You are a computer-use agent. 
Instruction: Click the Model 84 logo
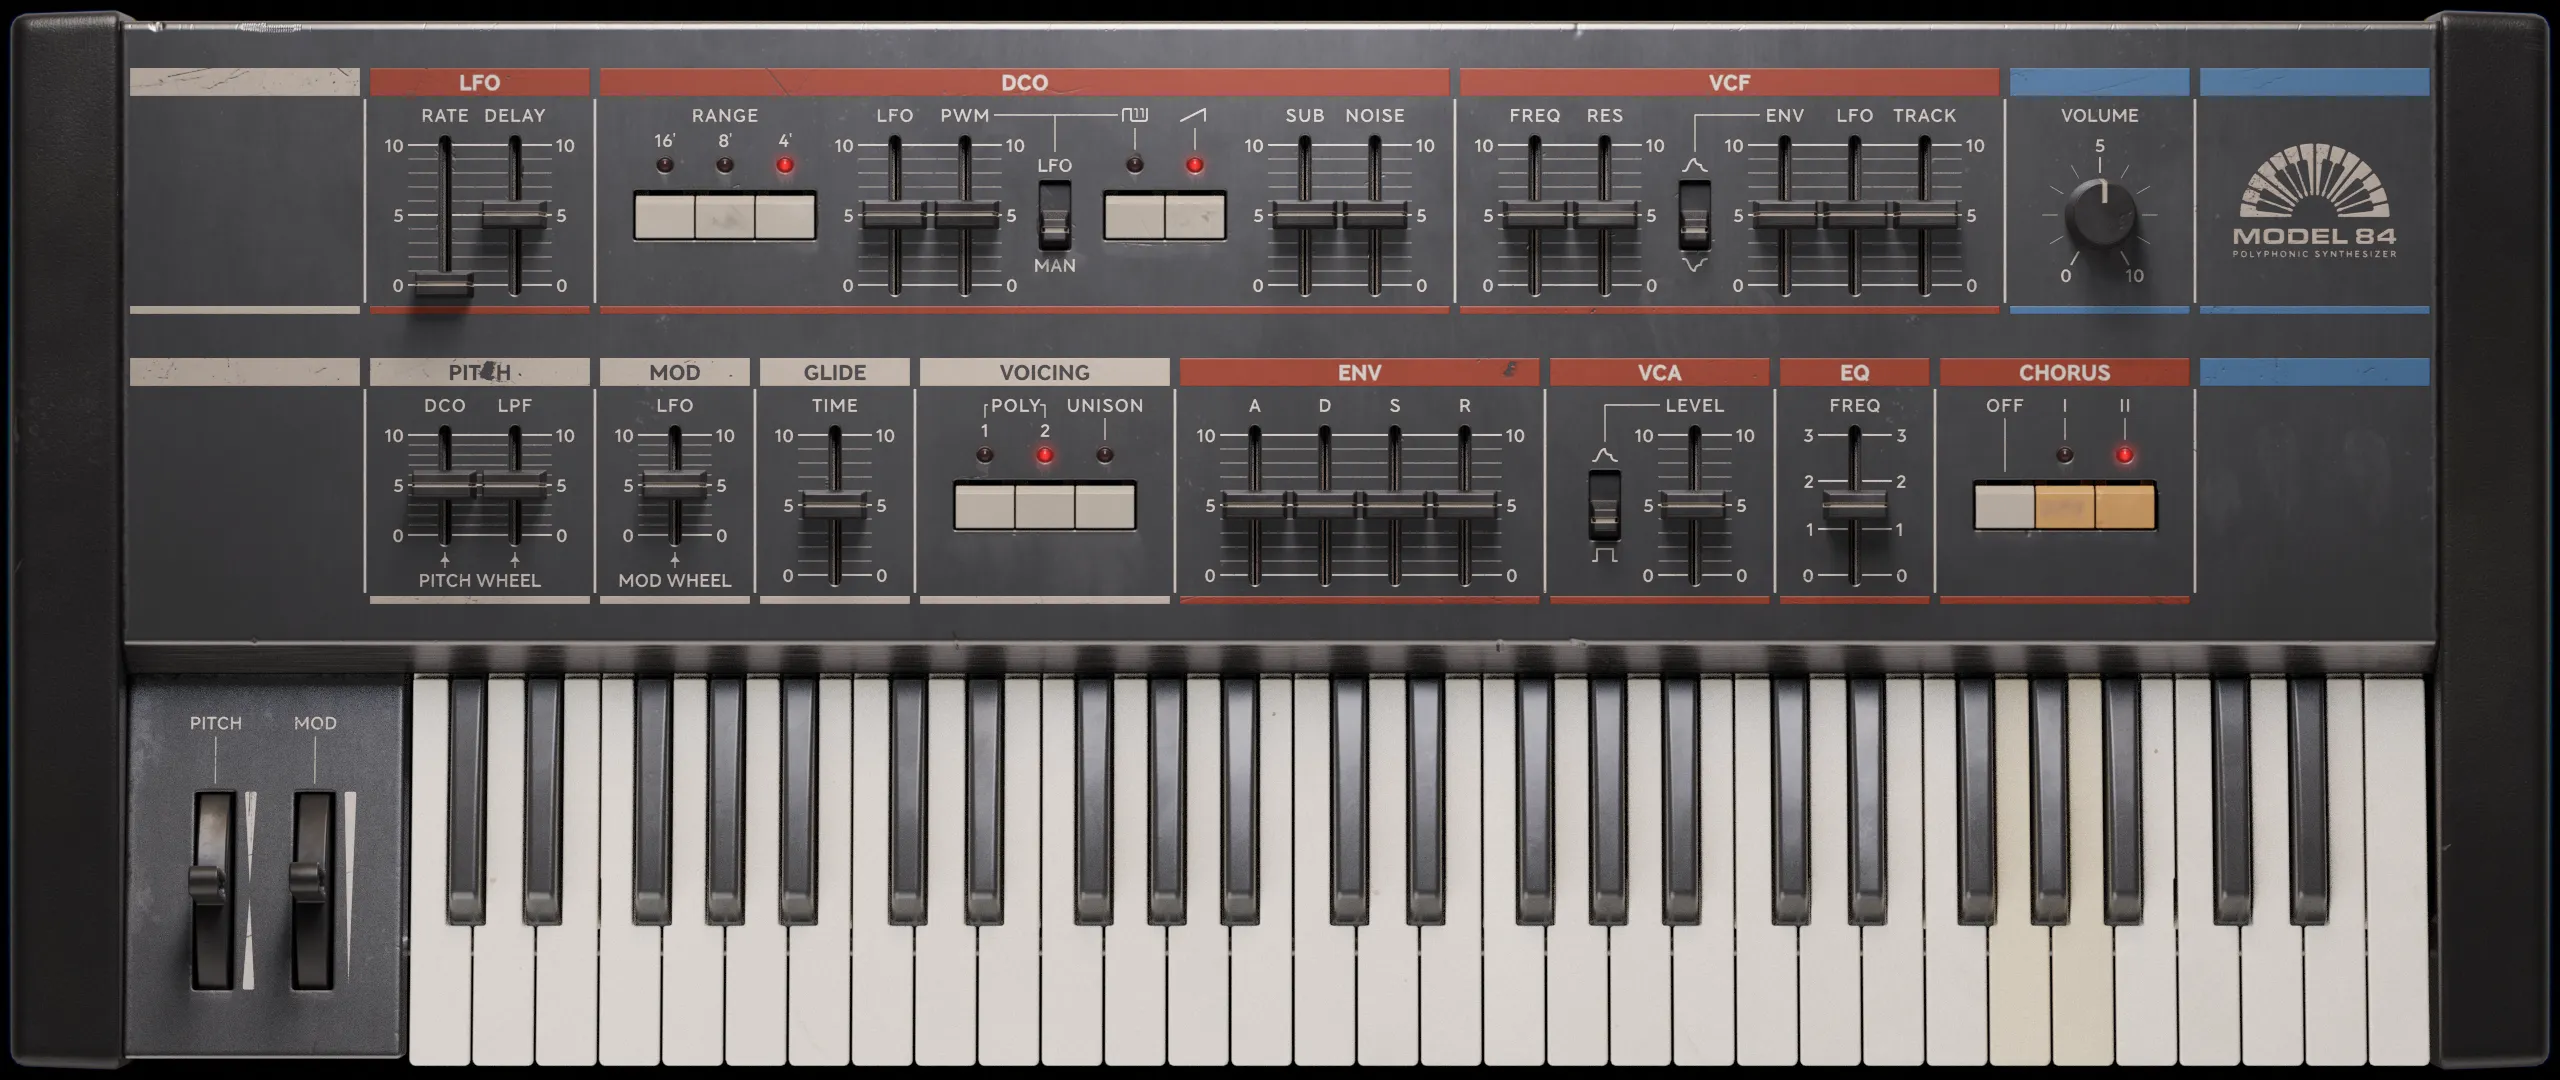[2314, 202]
